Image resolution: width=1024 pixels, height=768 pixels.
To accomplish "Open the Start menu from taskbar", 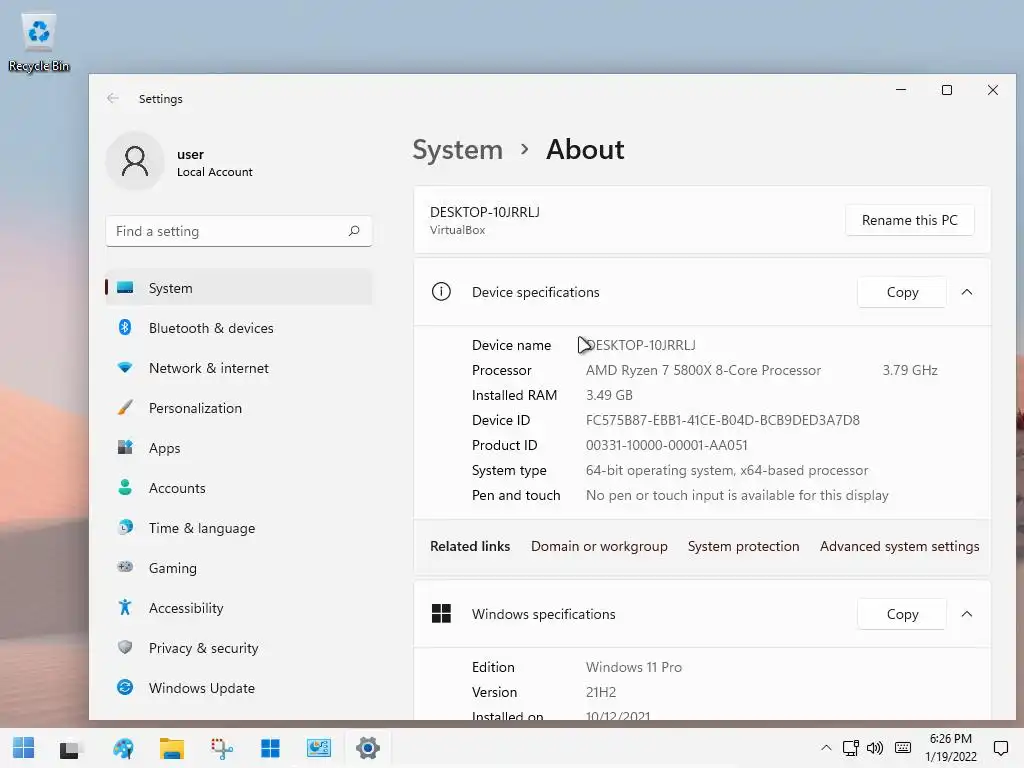I will coord(24,748).
